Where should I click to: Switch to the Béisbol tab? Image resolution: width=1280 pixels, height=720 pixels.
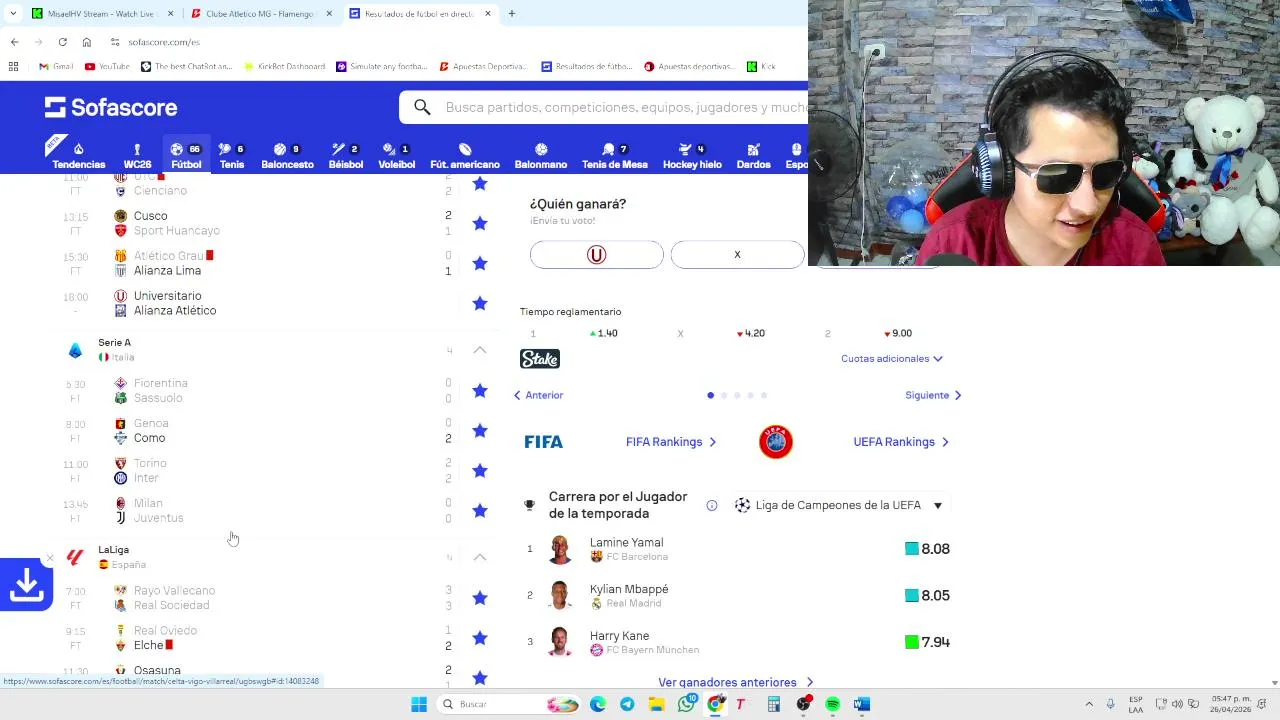(346, 156)
